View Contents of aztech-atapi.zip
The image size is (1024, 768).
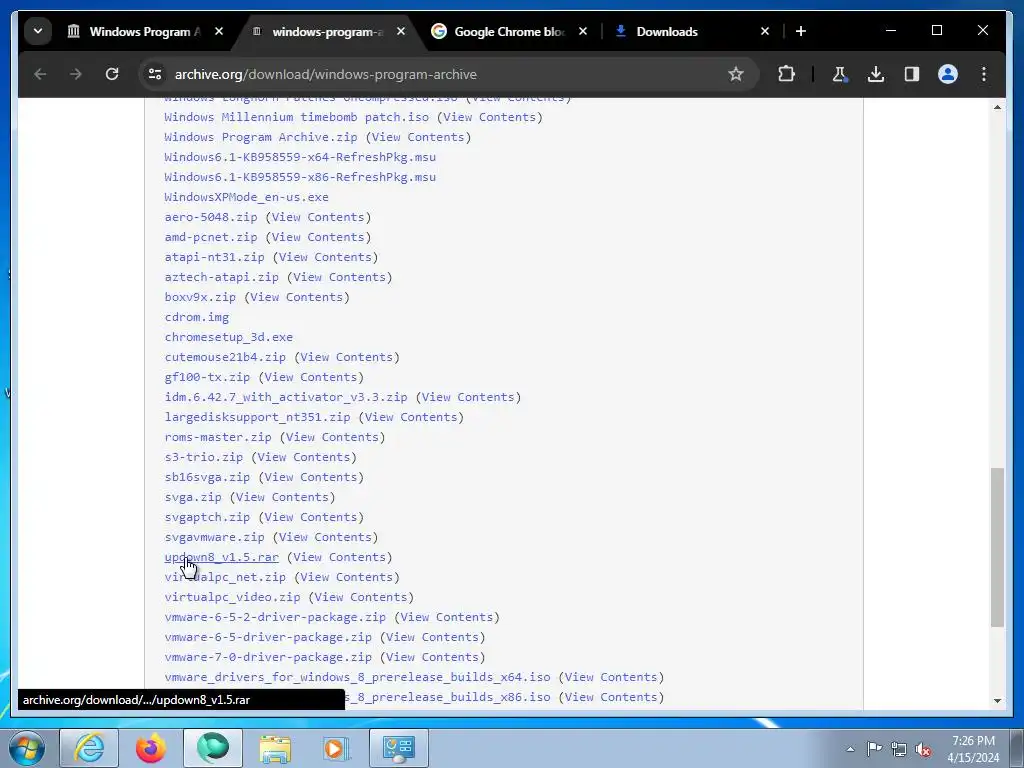[x=340, y=277]
